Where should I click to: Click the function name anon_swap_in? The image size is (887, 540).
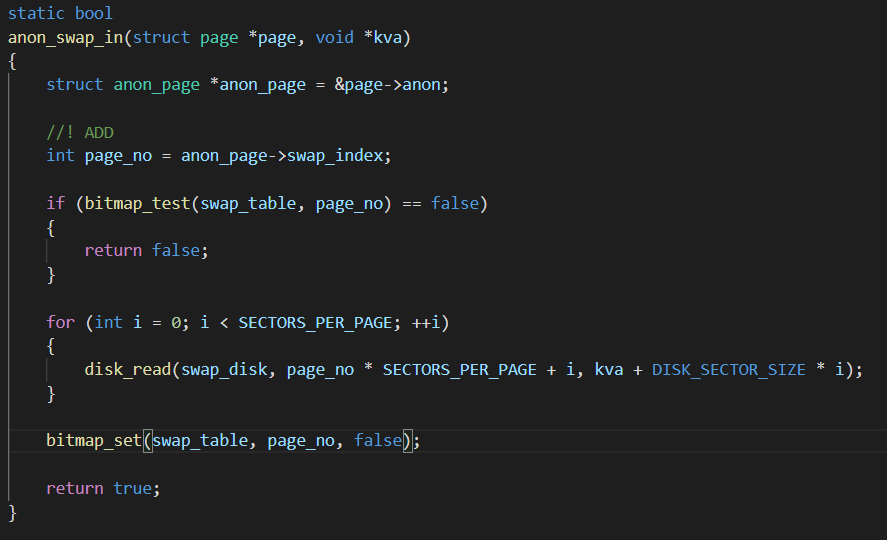point(66,38)
